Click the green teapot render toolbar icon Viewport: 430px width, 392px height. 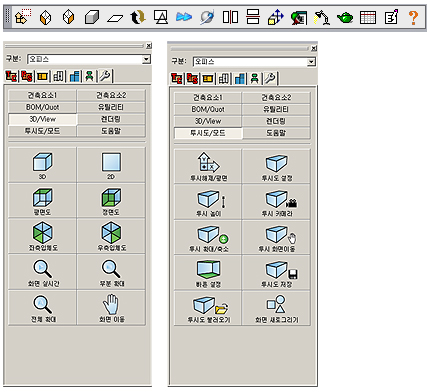[x=345, y=17]
